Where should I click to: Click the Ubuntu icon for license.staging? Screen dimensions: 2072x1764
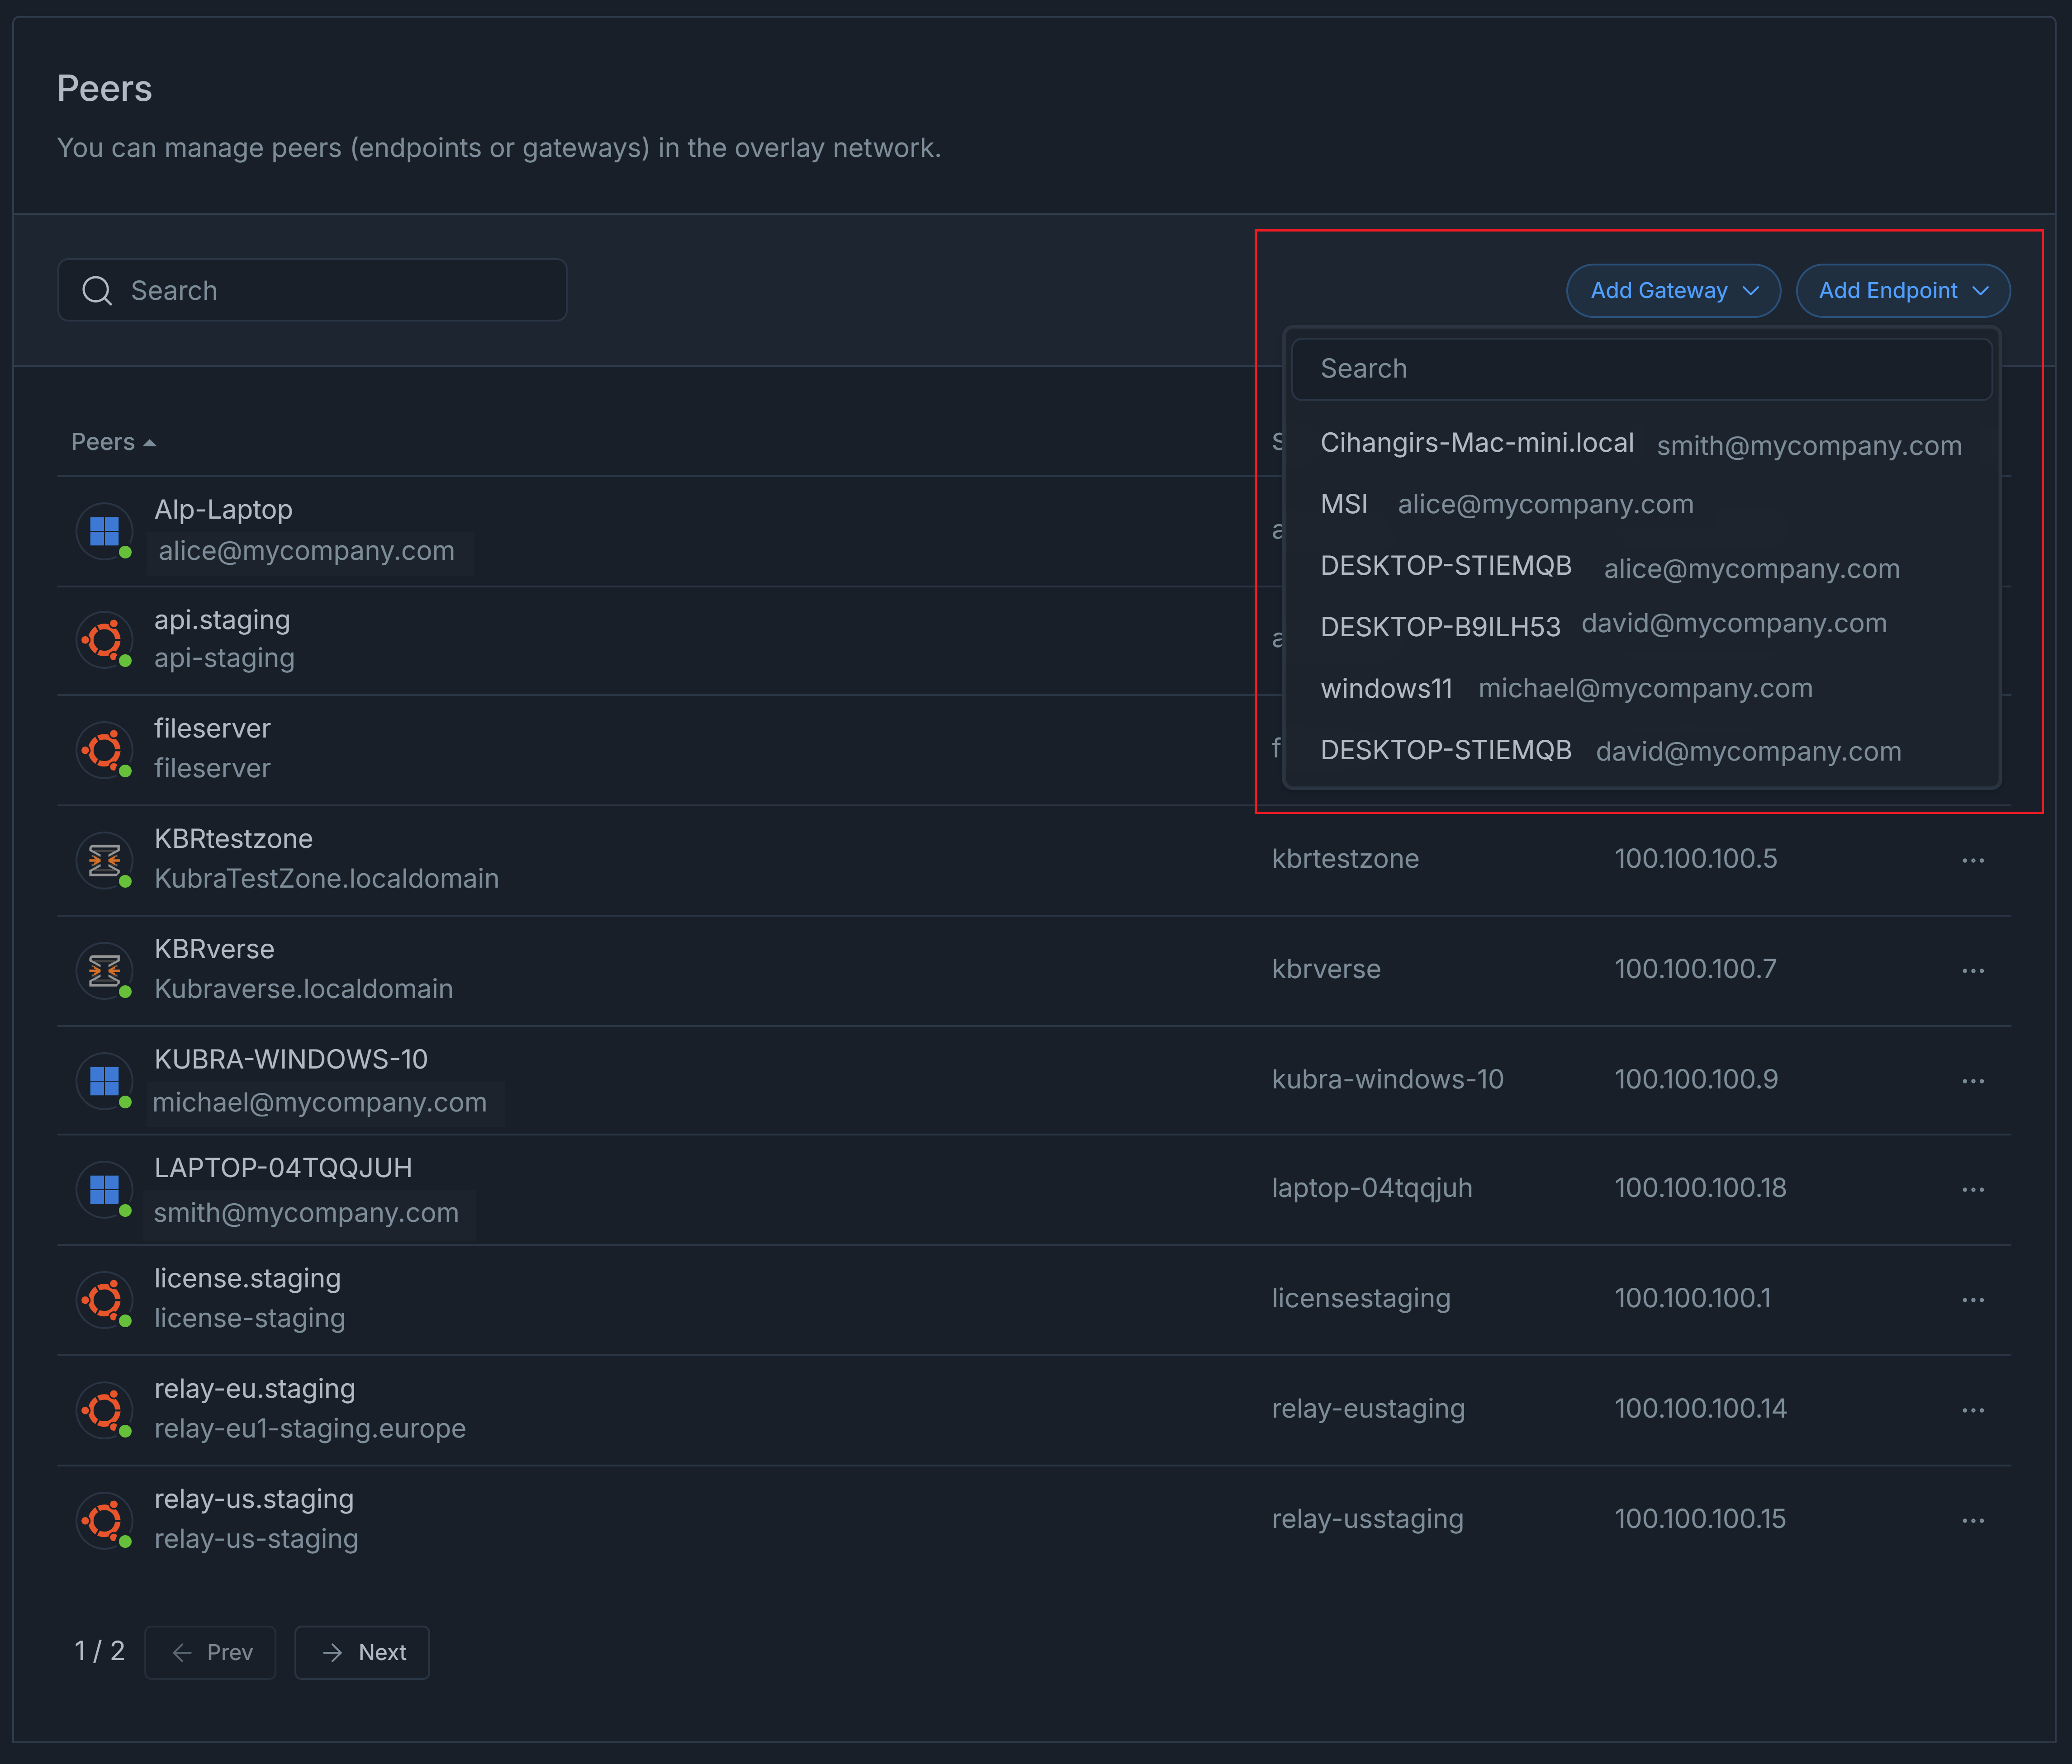[x=104, y=1300]
